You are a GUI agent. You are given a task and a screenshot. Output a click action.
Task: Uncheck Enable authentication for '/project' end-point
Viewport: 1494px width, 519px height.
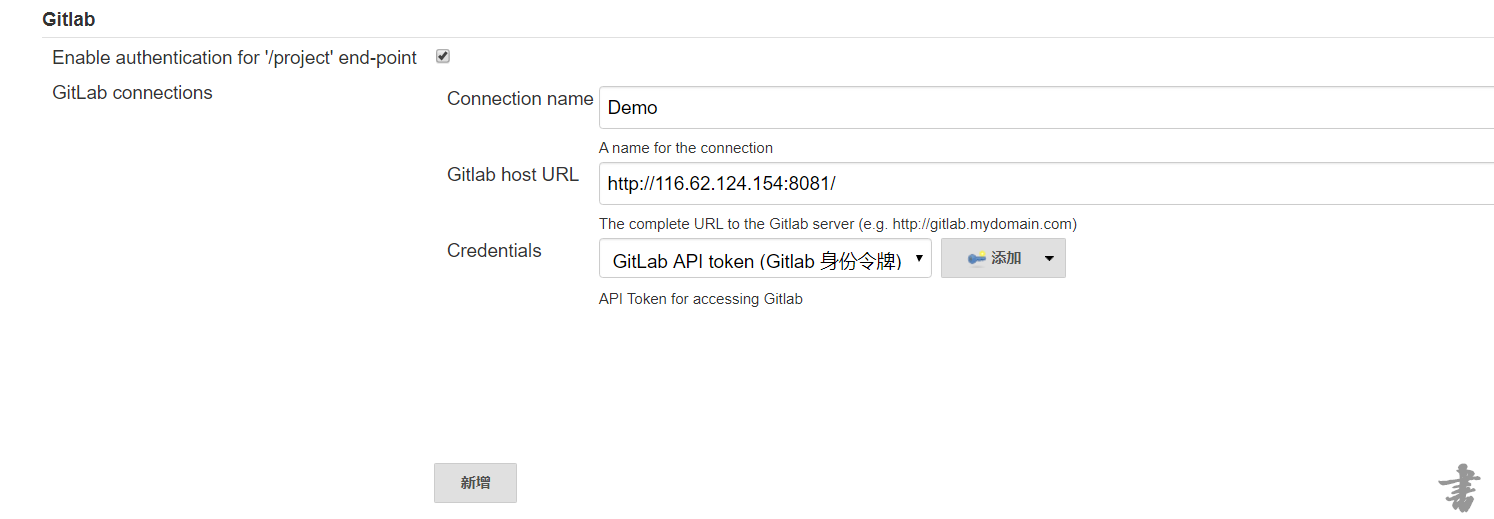(443, 57)
